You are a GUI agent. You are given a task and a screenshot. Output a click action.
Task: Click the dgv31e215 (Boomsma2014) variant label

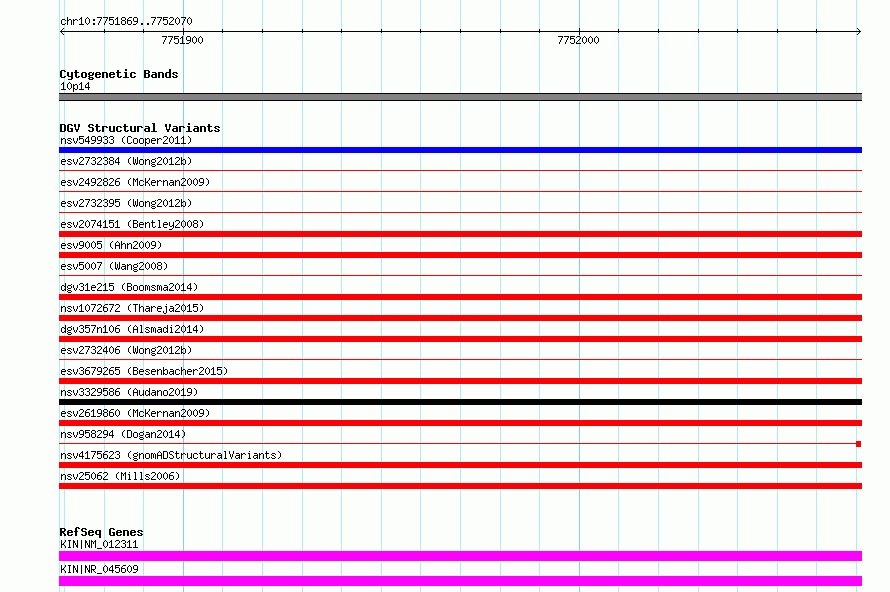point(129,287)
